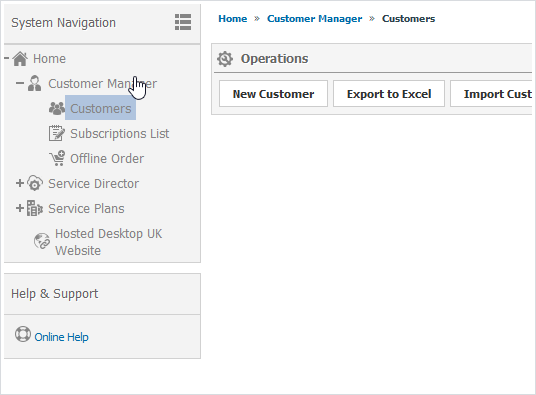
Task: Click the Hosted Desktop UK globe link icon
Action: click(x=42, y=241)
